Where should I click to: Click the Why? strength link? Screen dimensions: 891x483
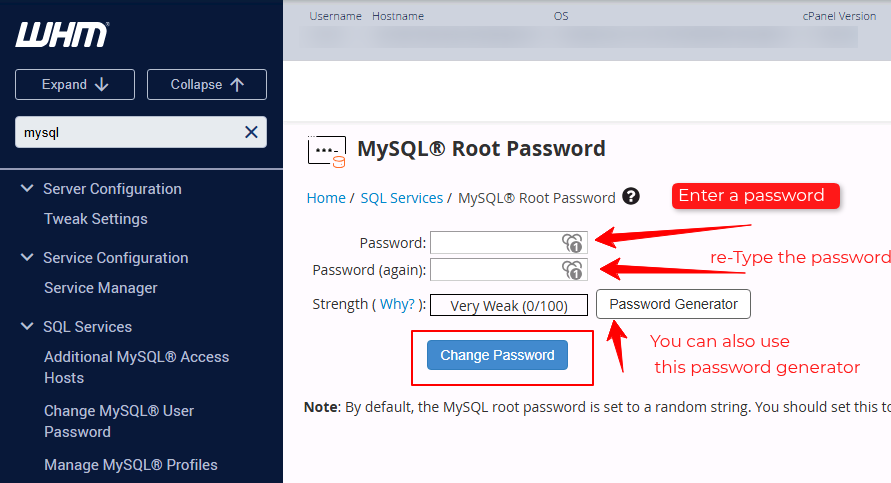point(397,304)
